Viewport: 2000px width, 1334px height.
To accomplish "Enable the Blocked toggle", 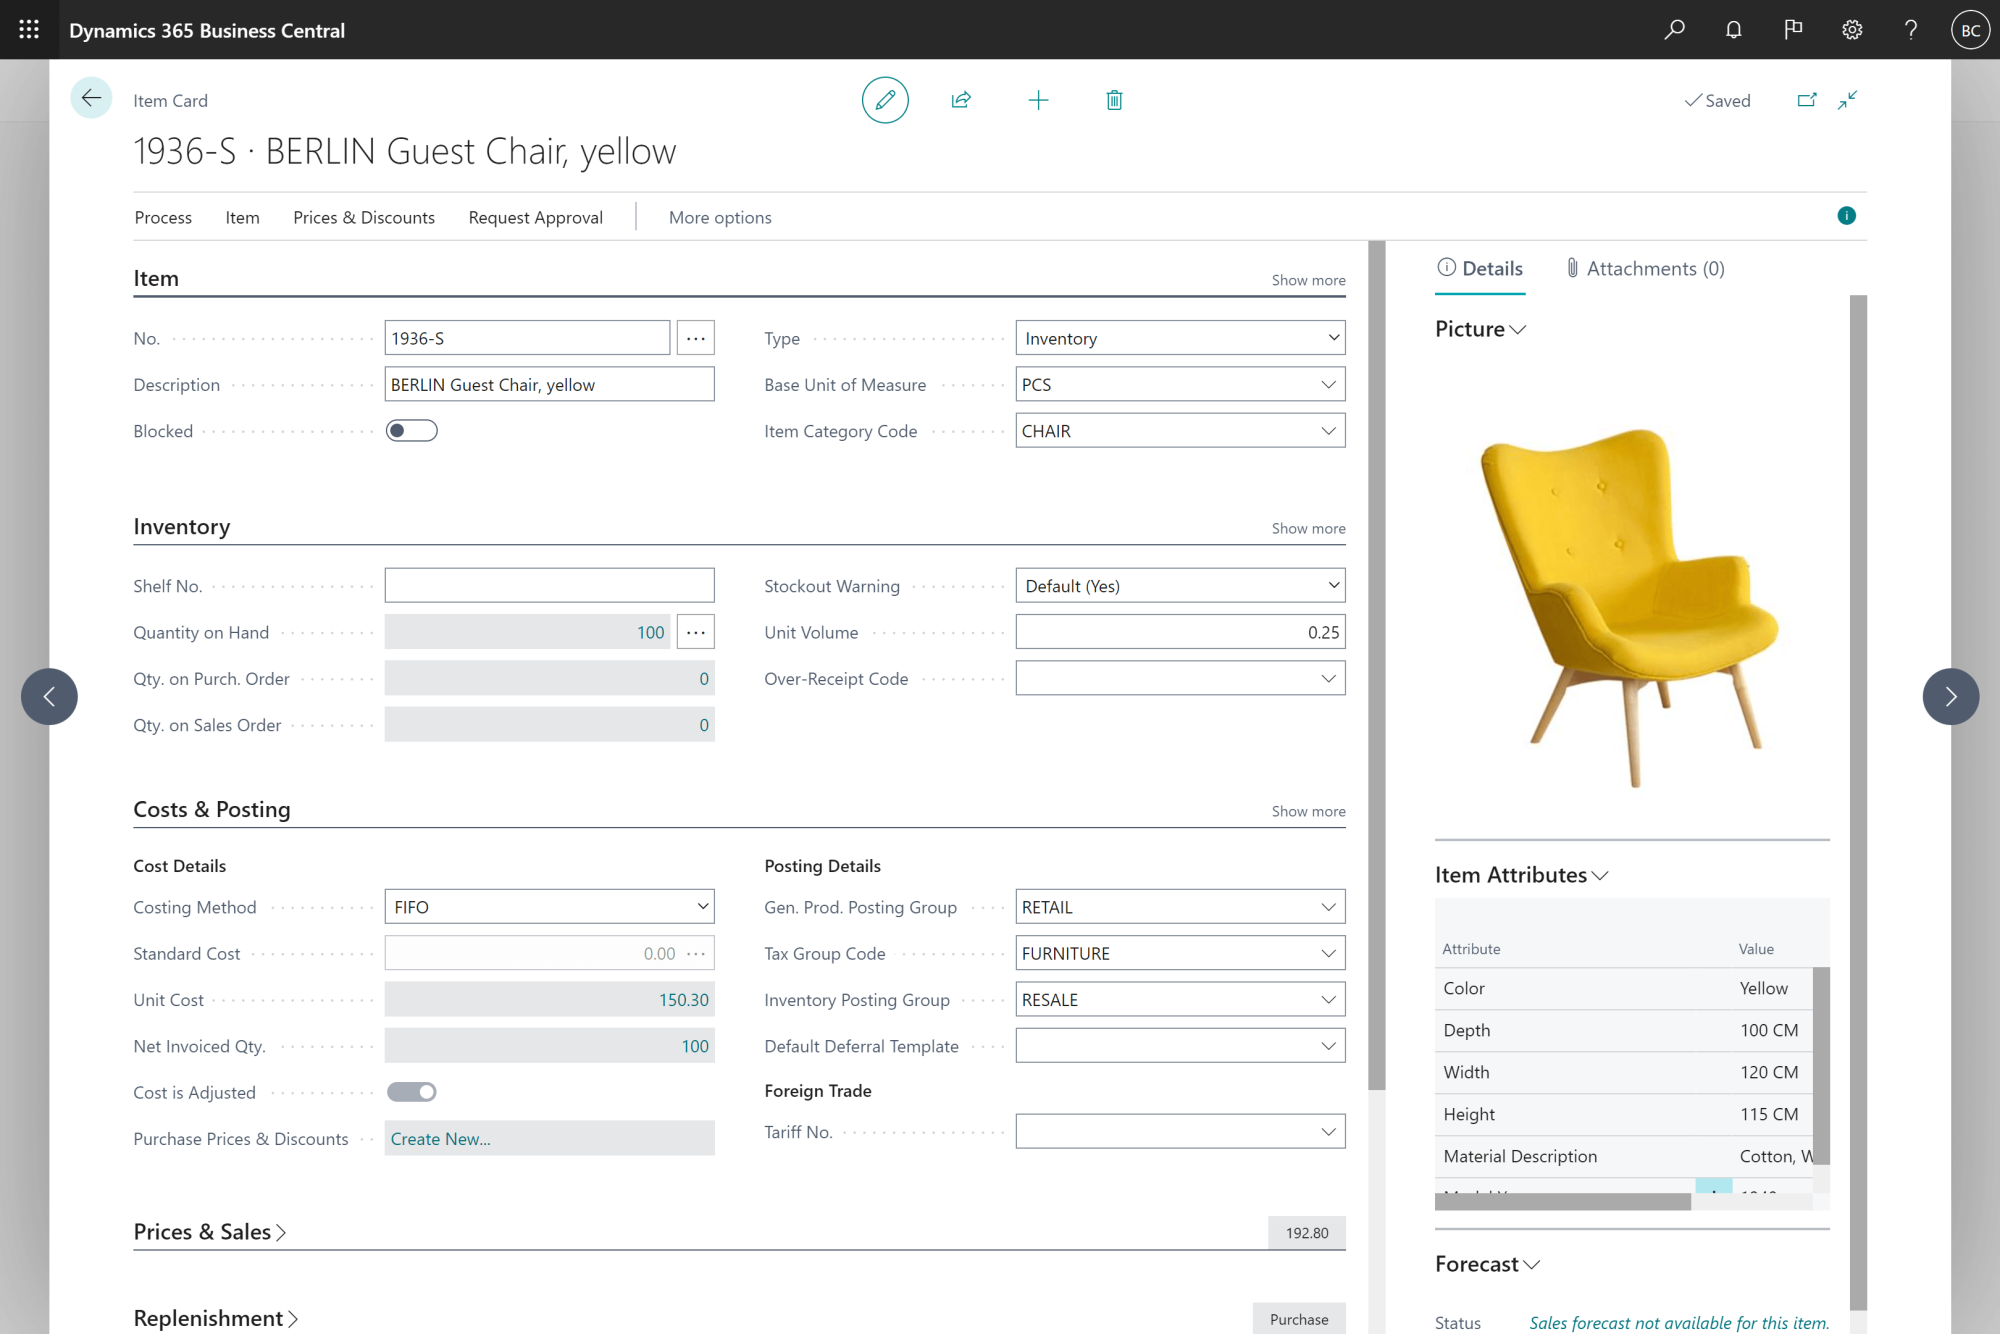I will tap(411, 430).
